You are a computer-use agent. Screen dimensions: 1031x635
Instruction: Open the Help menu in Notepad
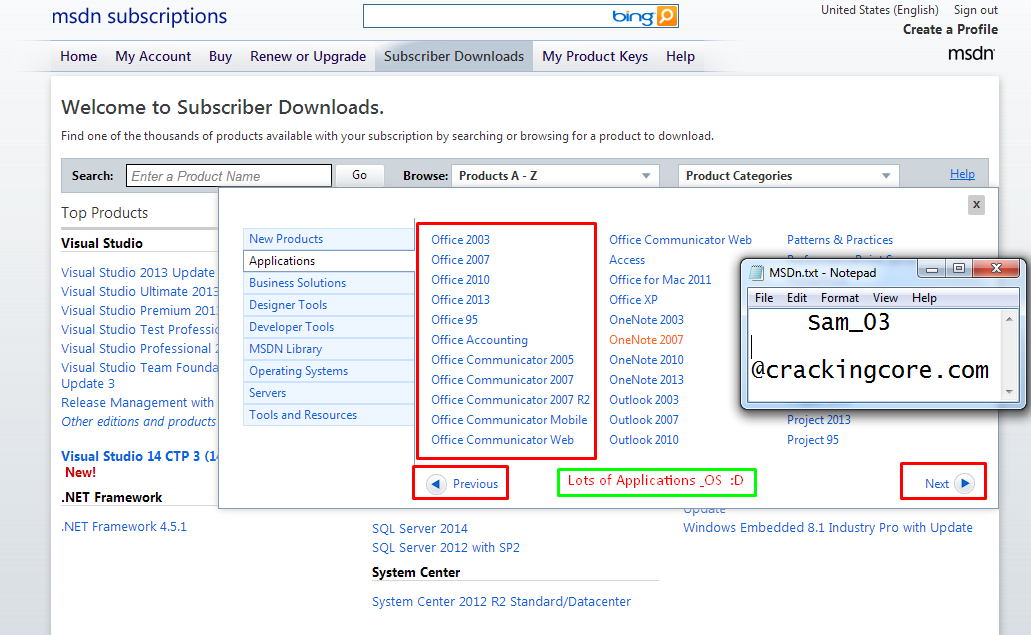tap(924, 298)
